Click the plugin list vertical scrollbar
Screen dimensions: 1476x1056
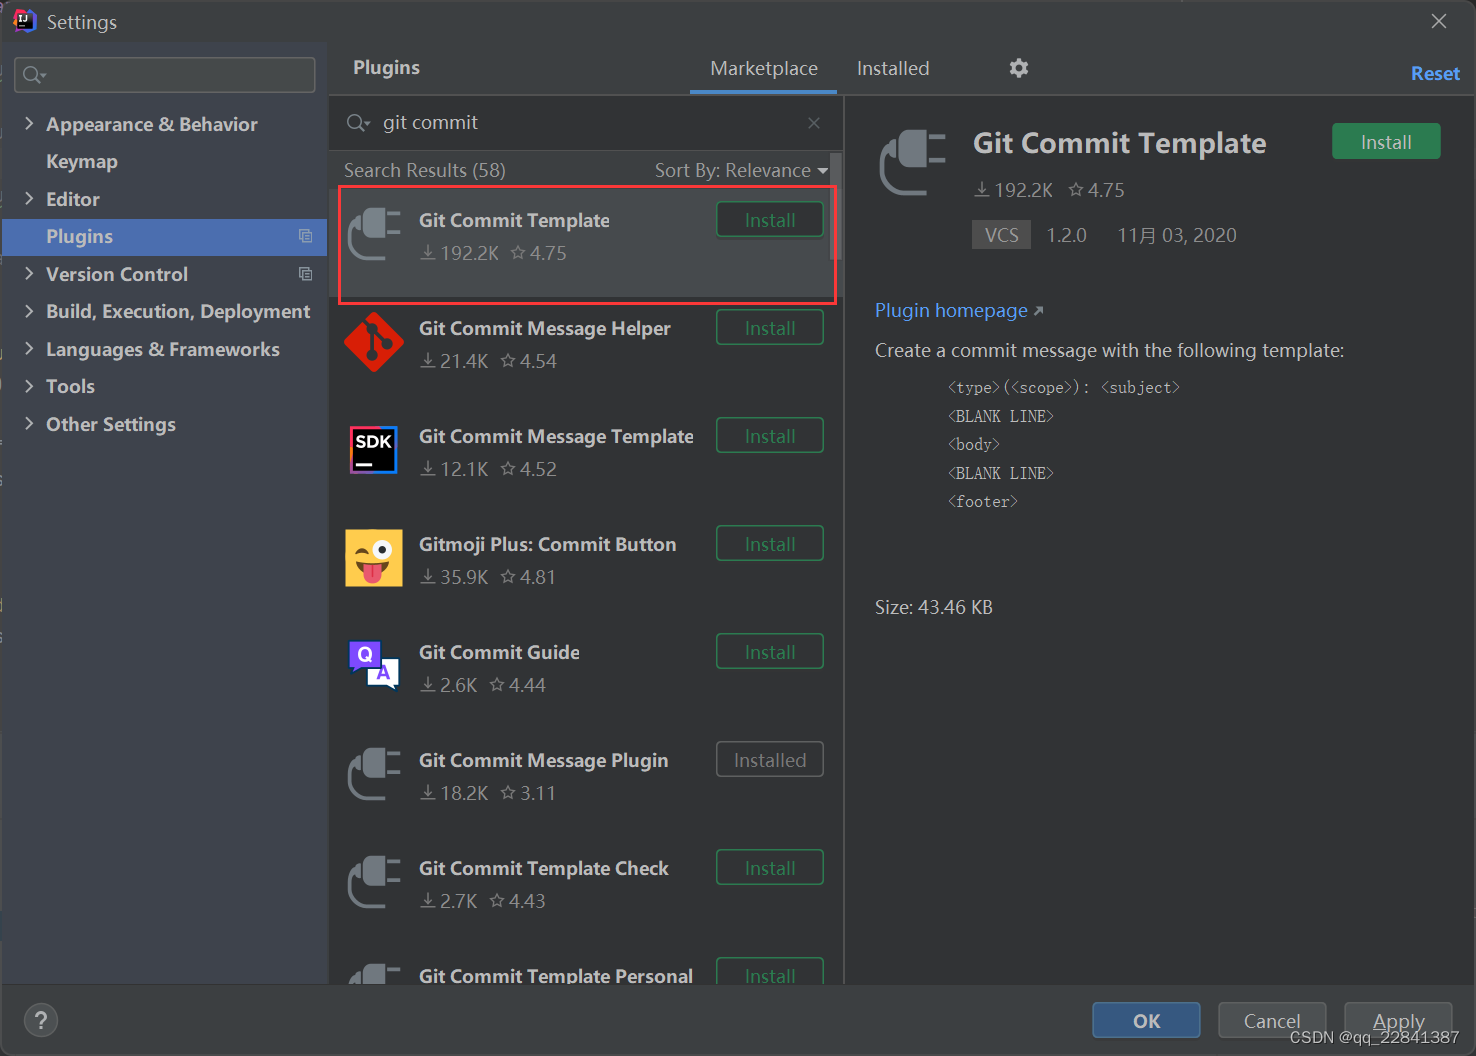[836, 207]
